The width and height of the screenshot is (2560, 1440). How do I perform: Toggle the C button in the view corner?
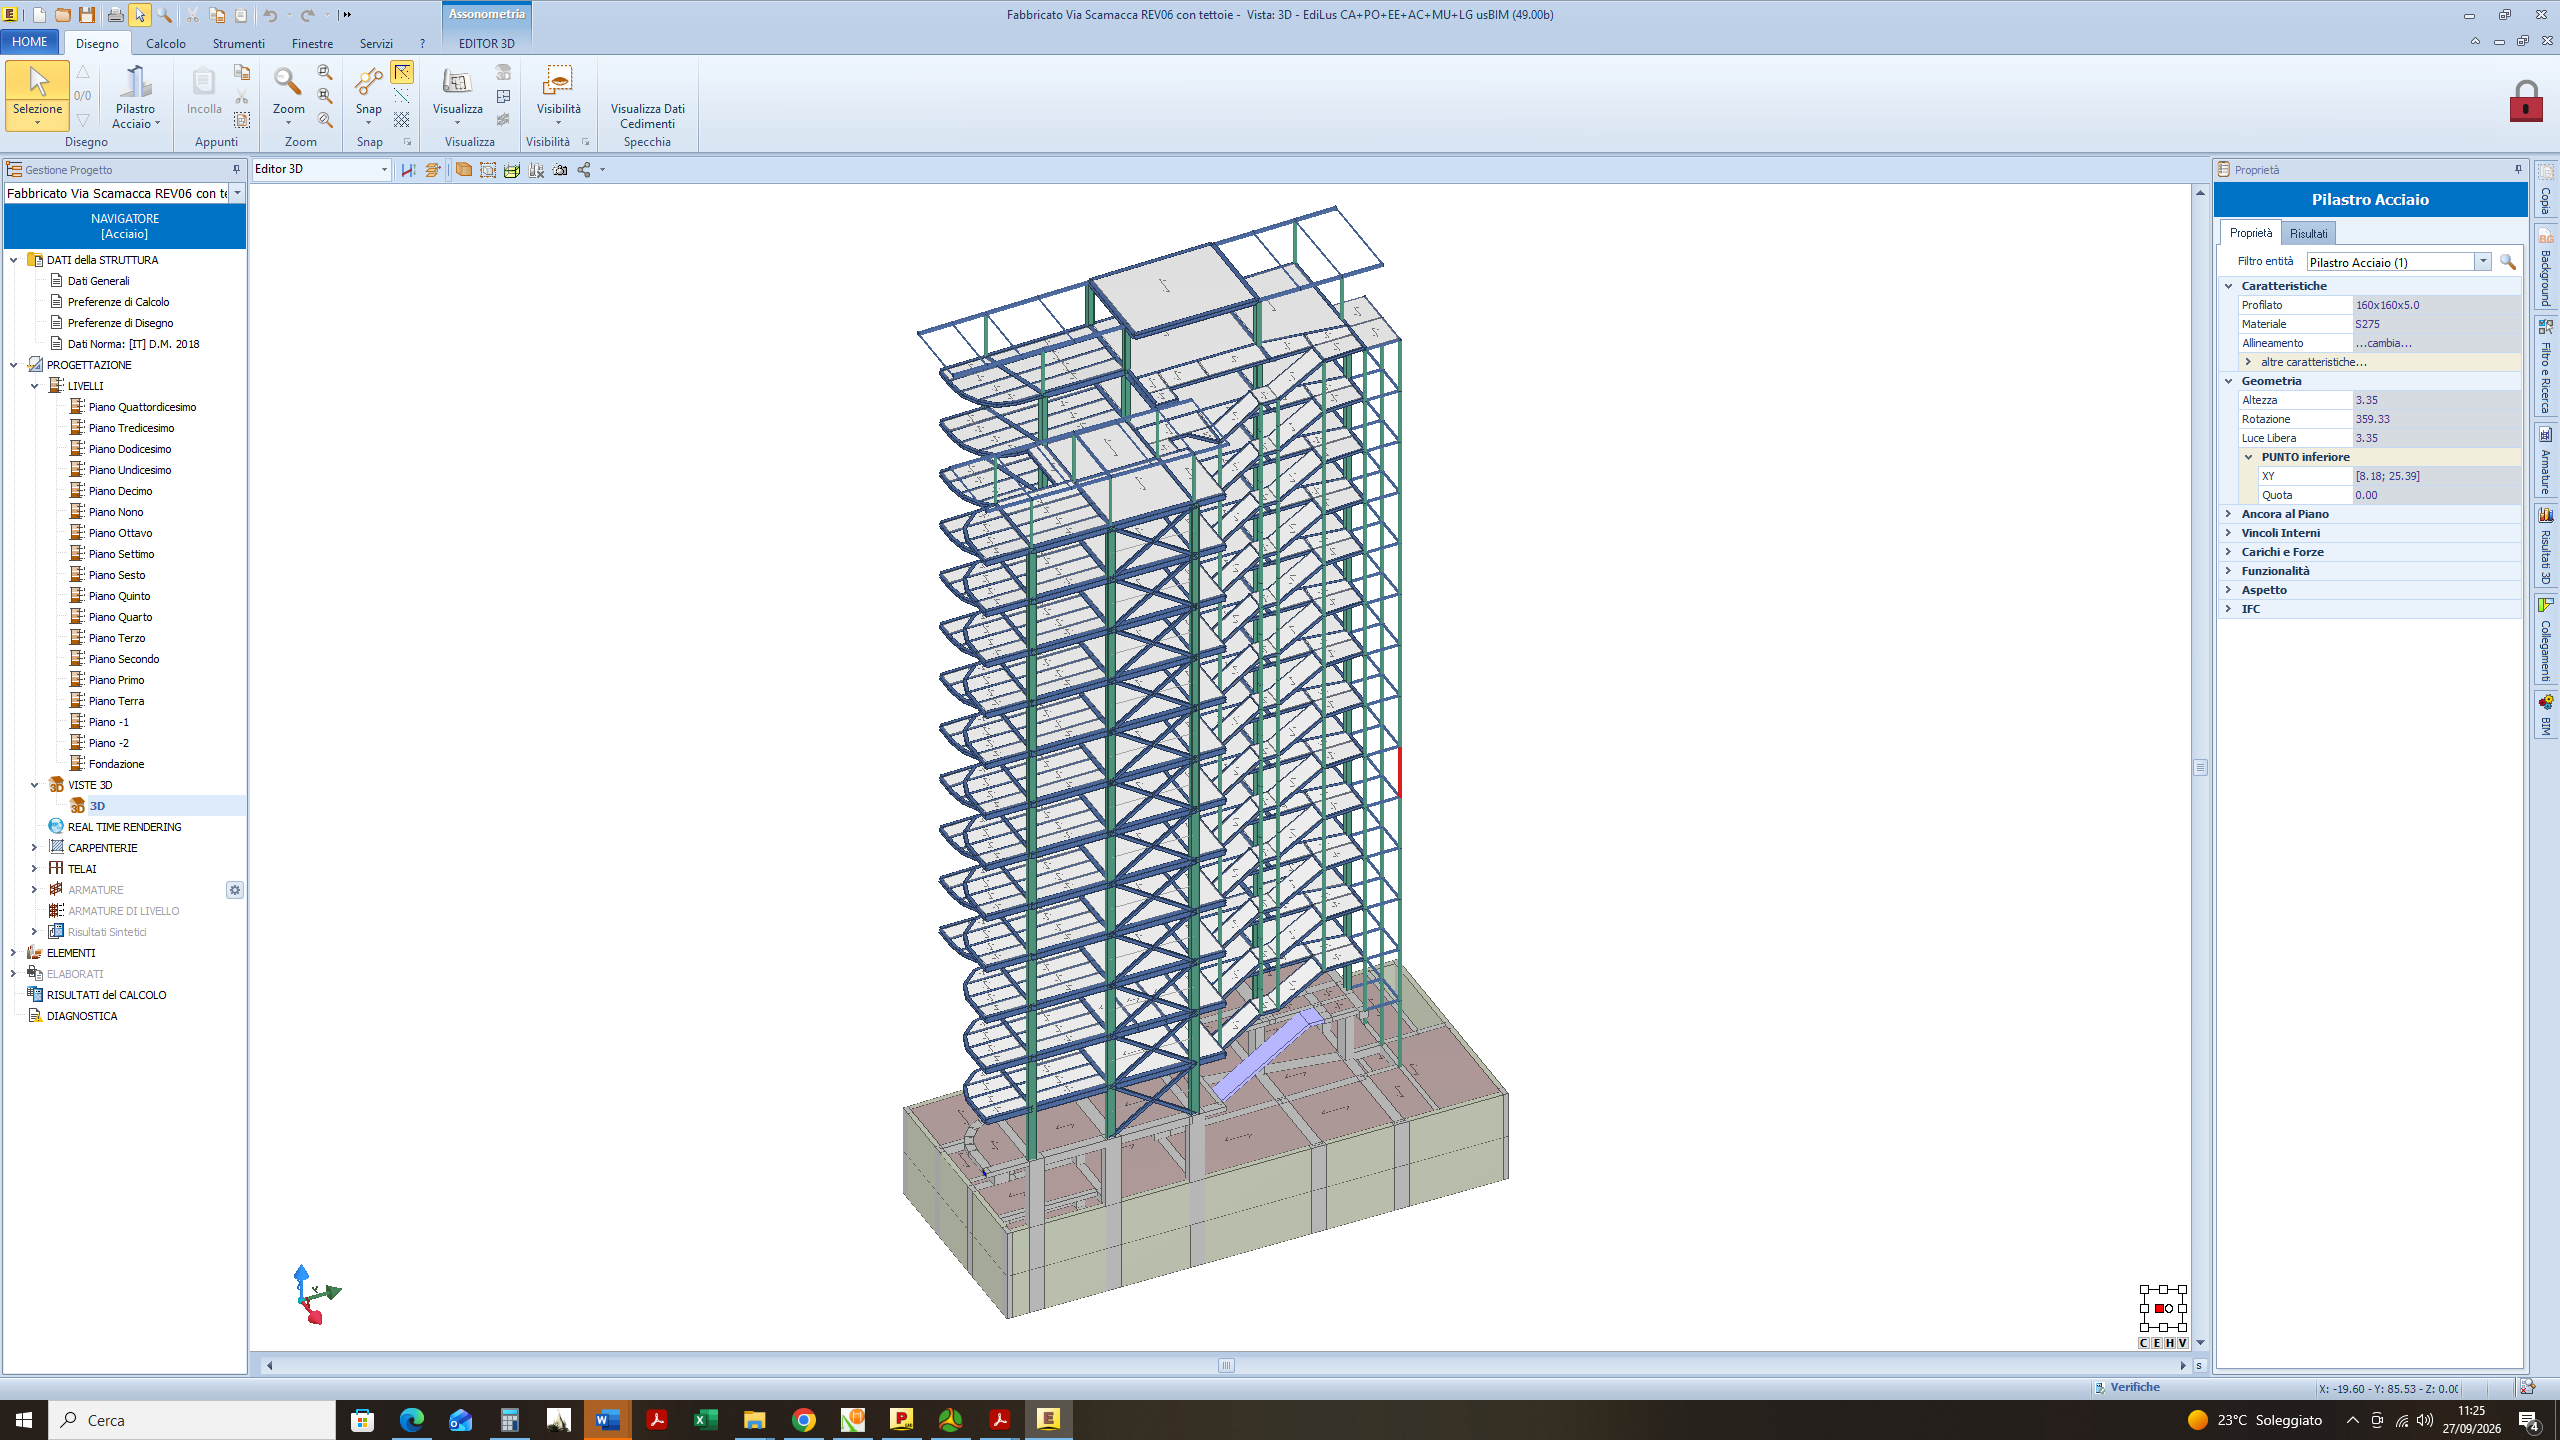(2144, 1343)
